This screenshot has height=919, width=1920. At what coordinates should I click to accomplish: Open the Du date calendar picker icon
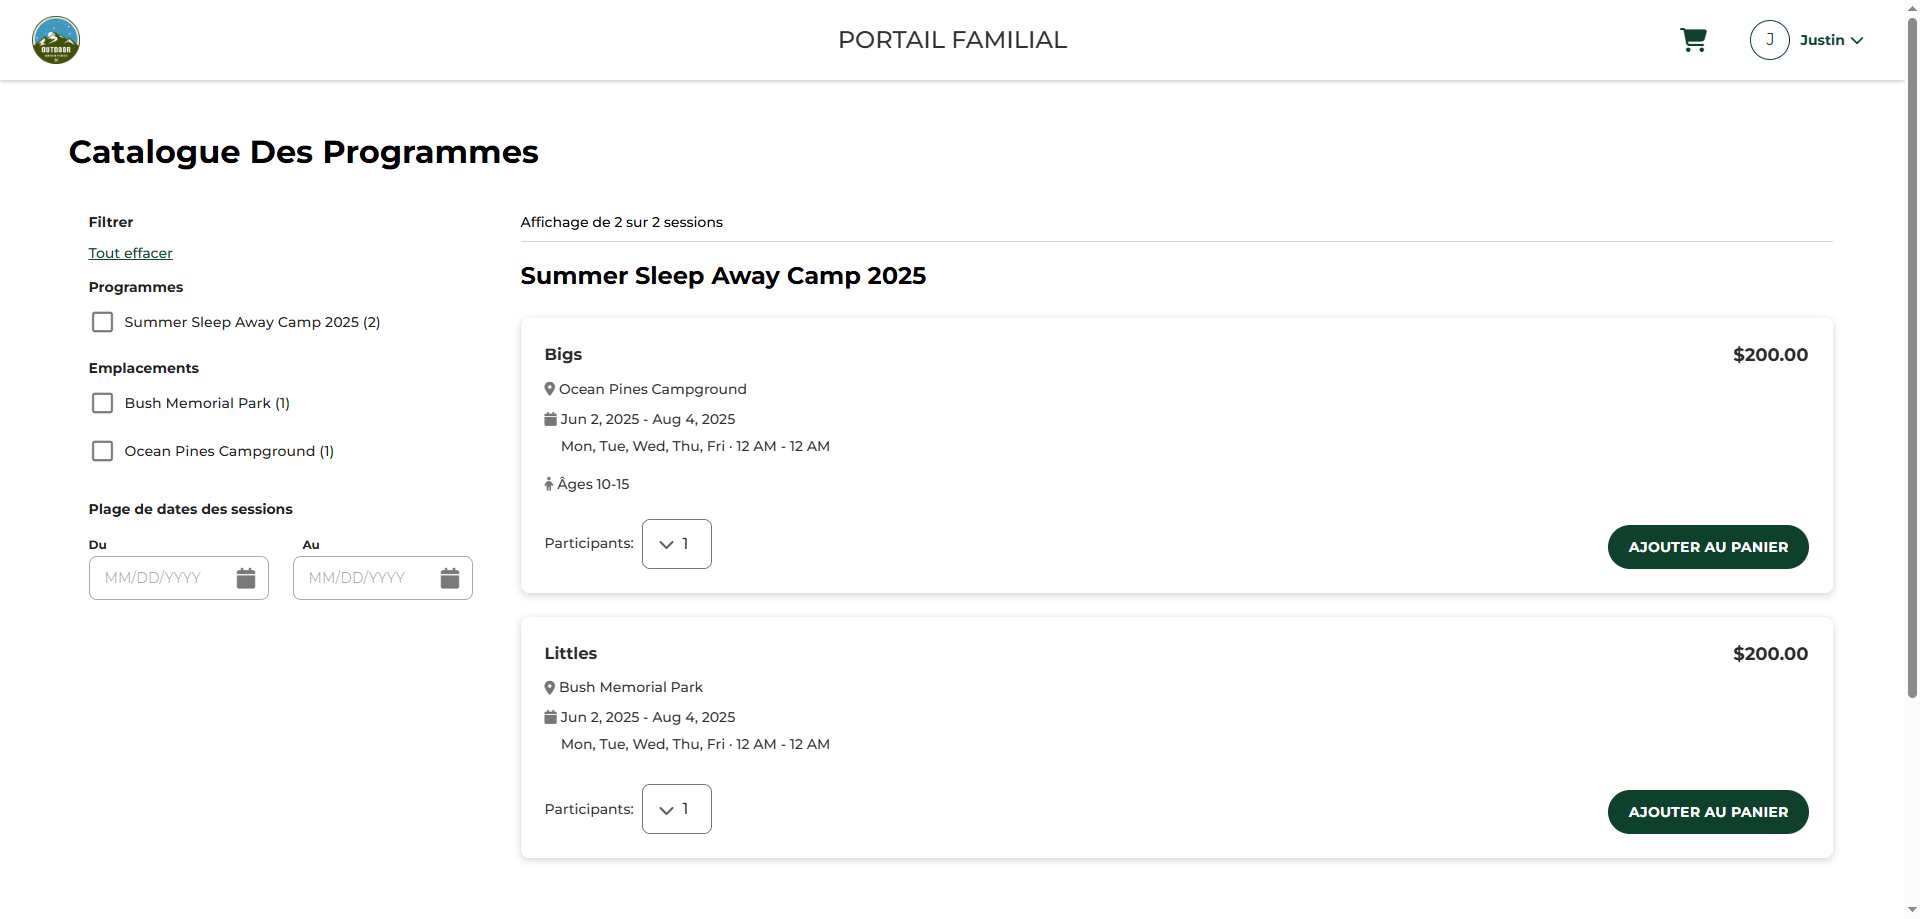click(x=246, y=578)
